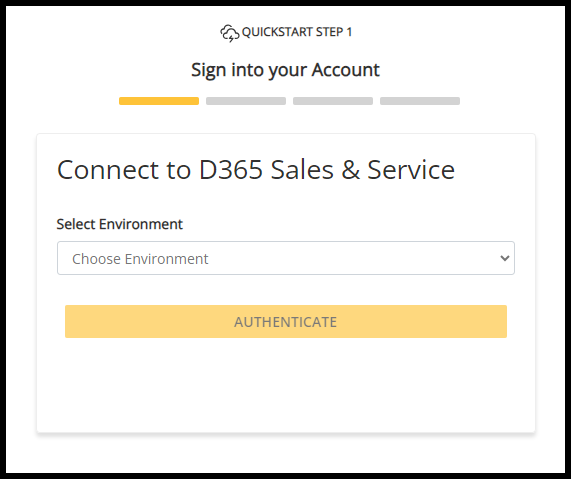This screenshot has width=571, height=479.
Task: Click the Select Environment field label
Action: [x=119, y=224]
